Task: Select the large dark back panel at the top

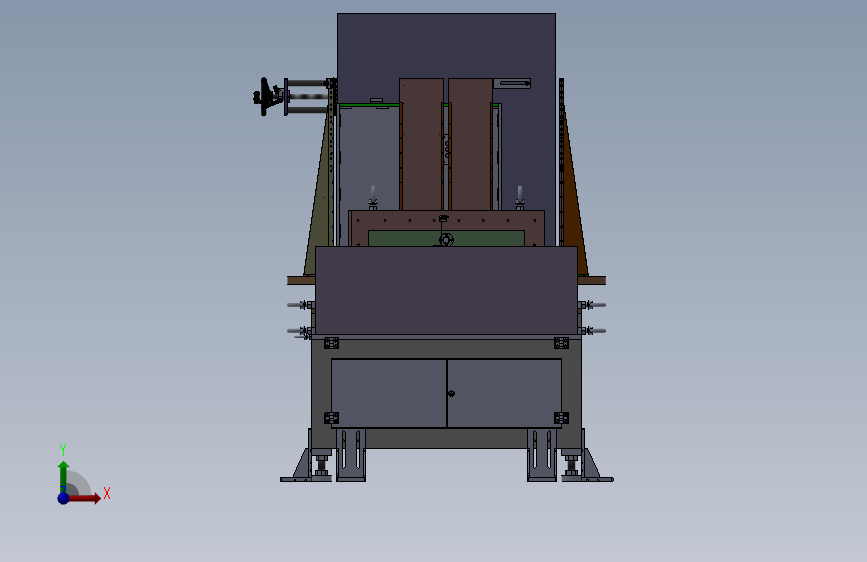Action: (x=446, y=47)
